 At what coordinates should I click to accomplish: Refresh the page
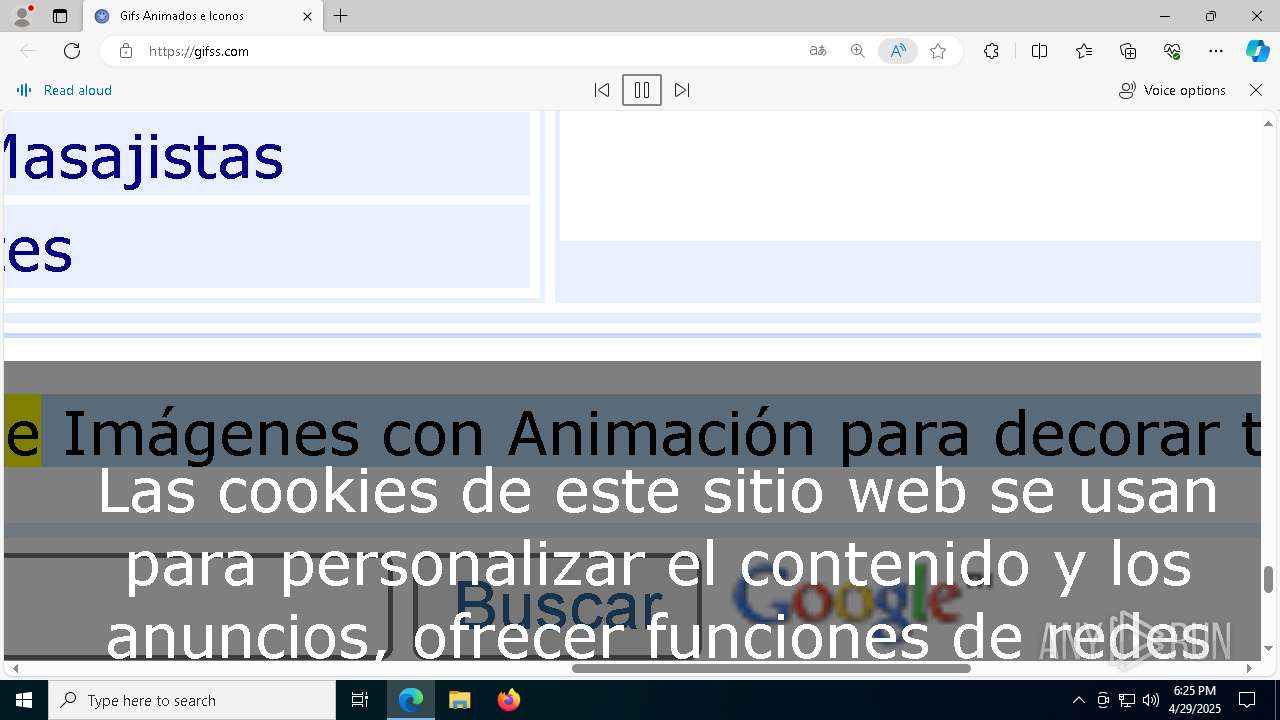tap(72, 51)
